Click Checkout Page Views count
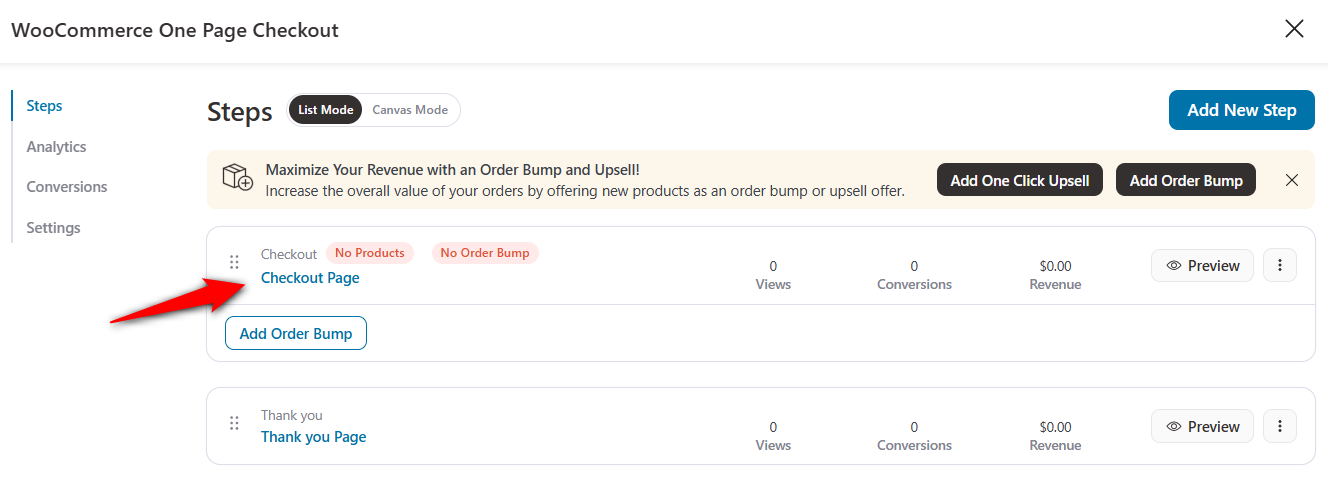 (773, 266)
